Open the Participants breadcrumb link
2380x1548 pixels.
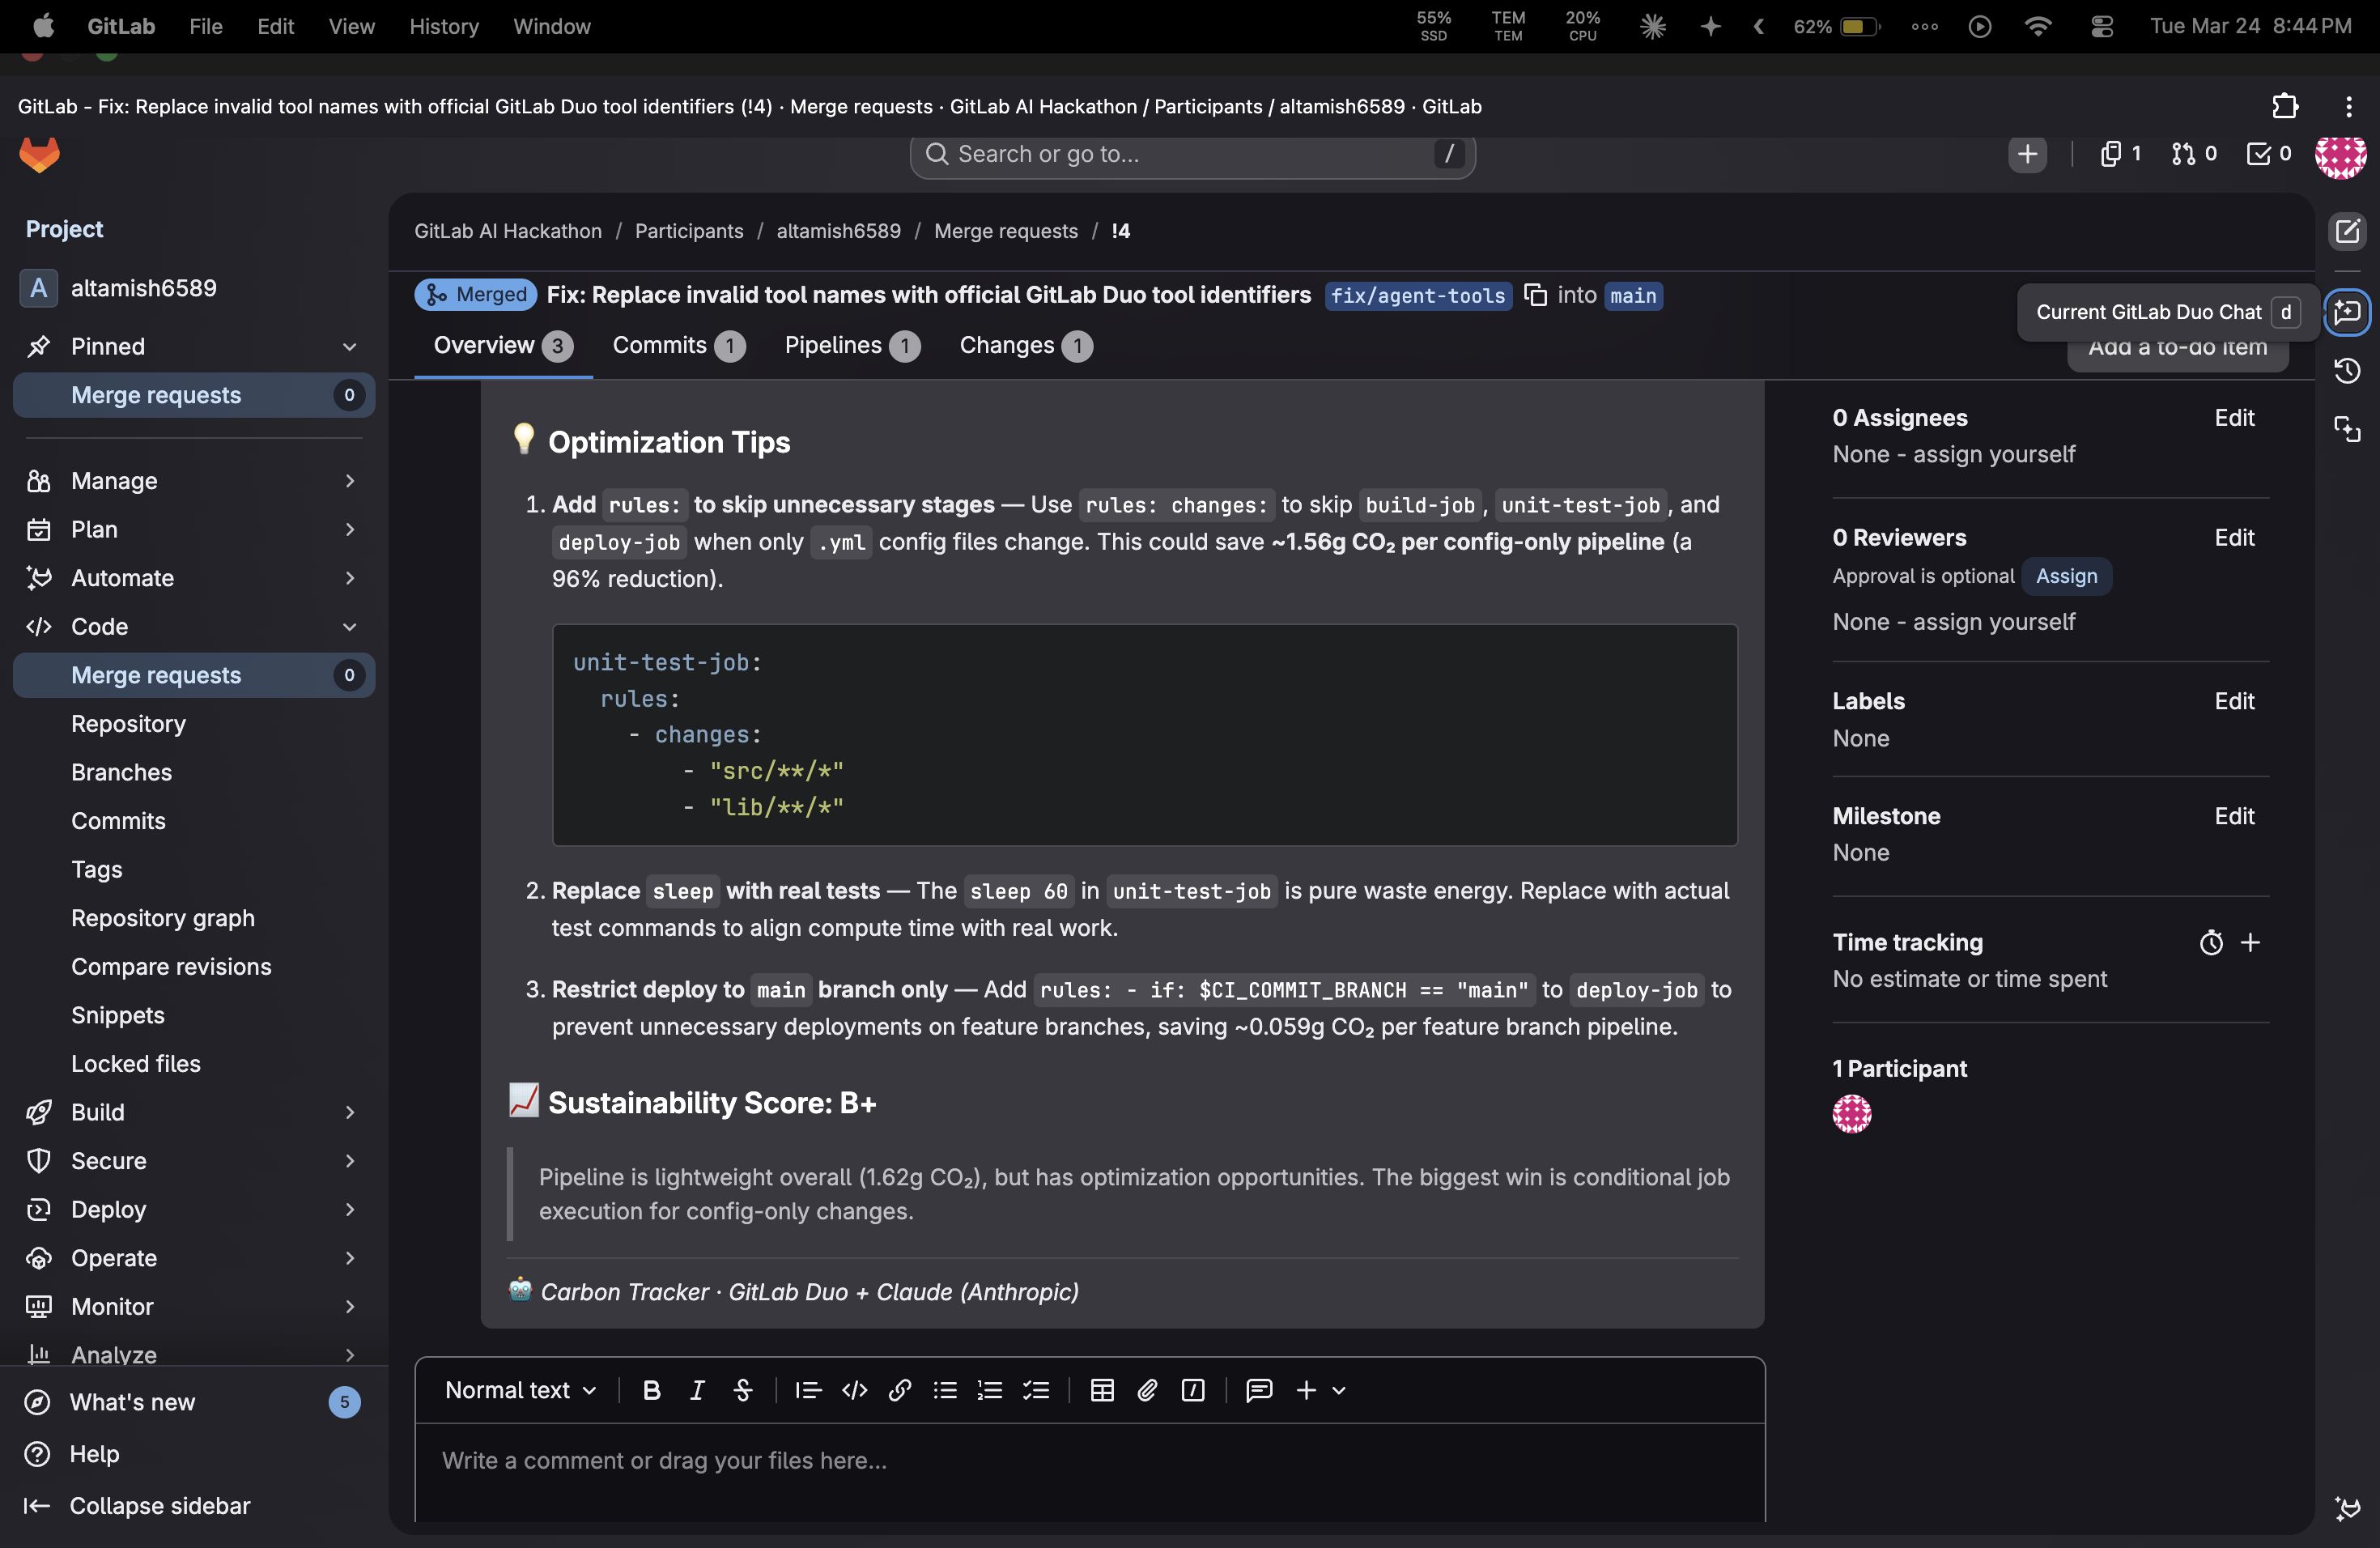688,231
